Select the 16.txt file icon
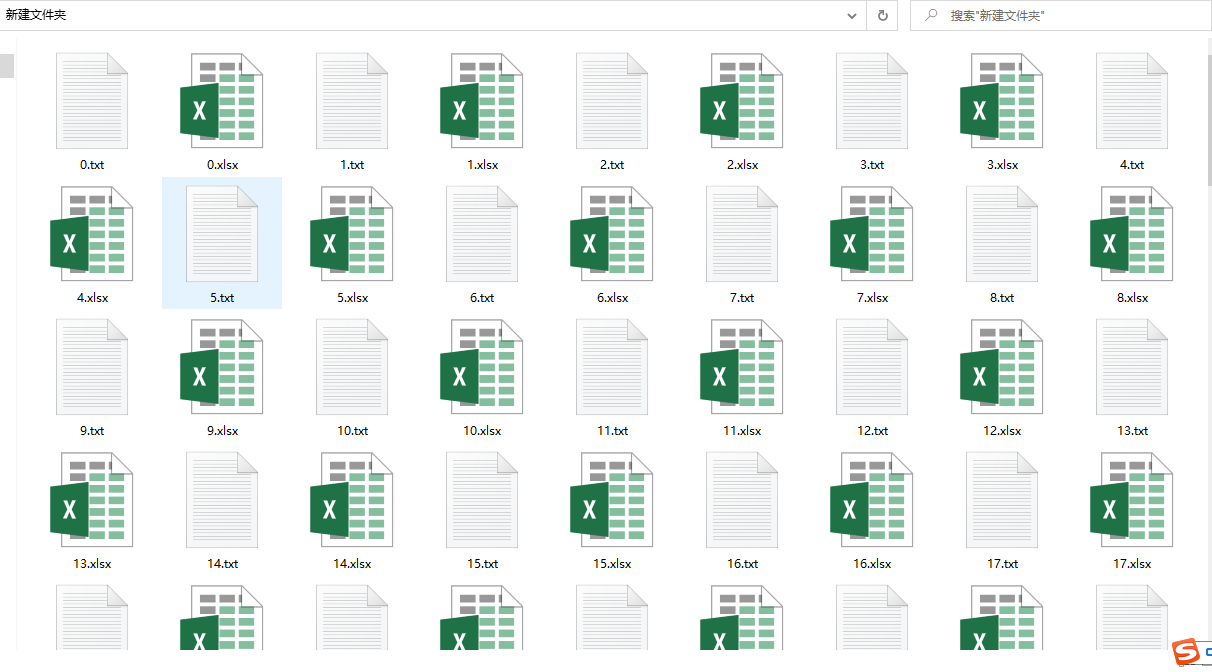The width and height of the screenshot is (1212, 672). point(742,498)
